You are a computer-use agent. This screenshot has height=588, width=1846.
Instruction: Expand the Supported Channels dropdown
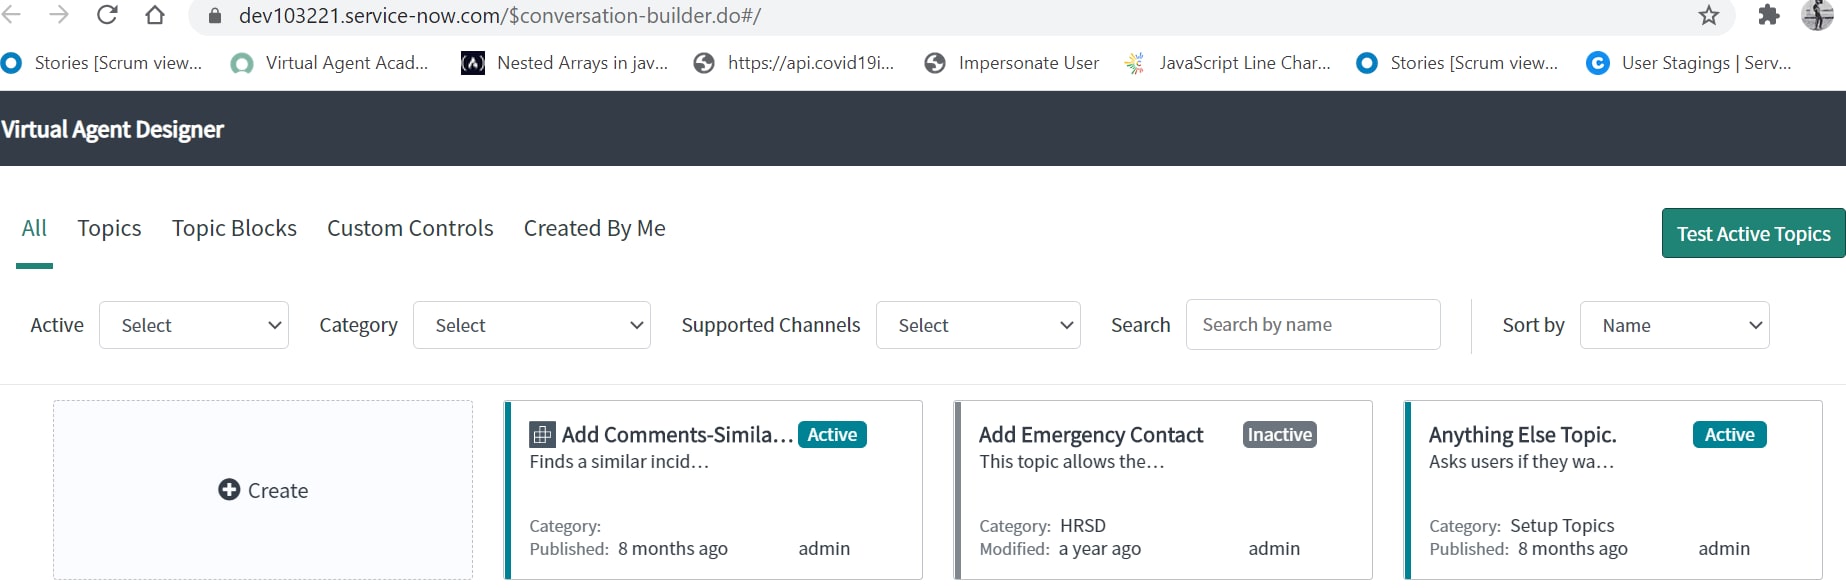(x=978, y=325)
